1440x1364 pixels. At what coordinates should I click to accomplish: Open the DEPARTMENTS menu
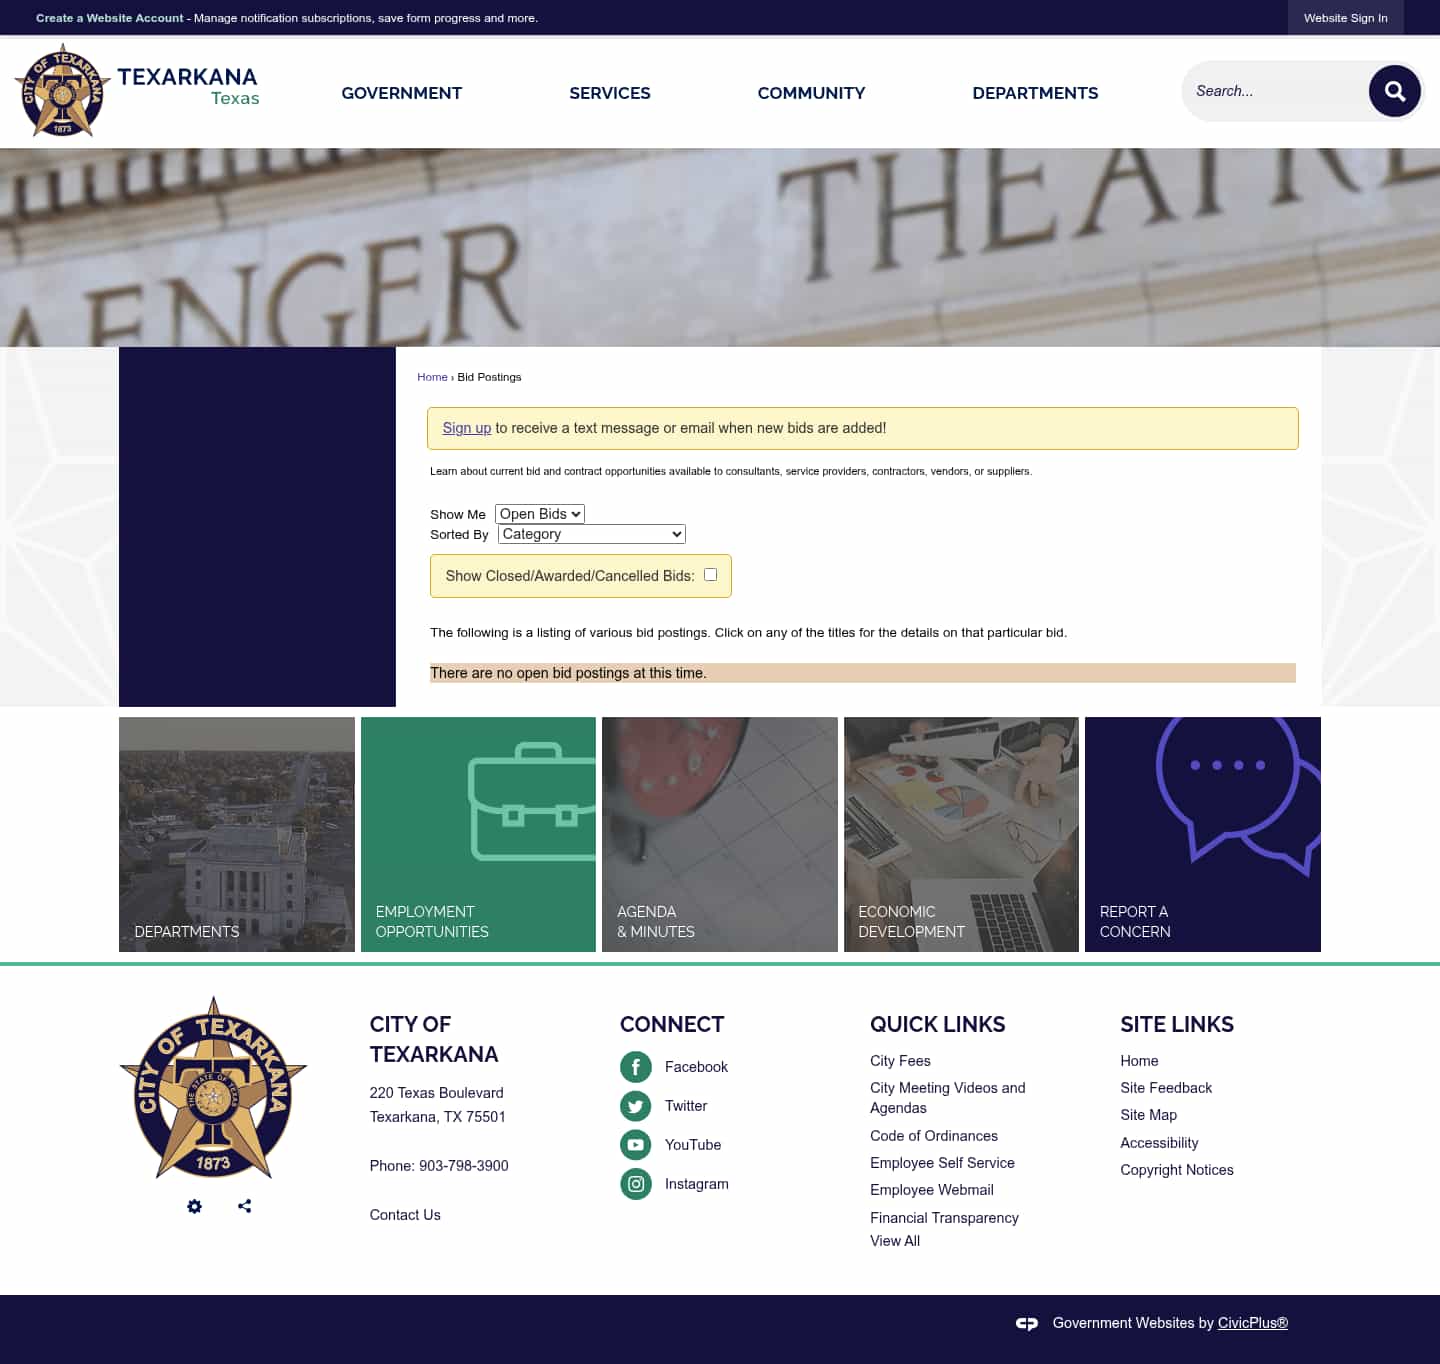(x=1035, y=93)
